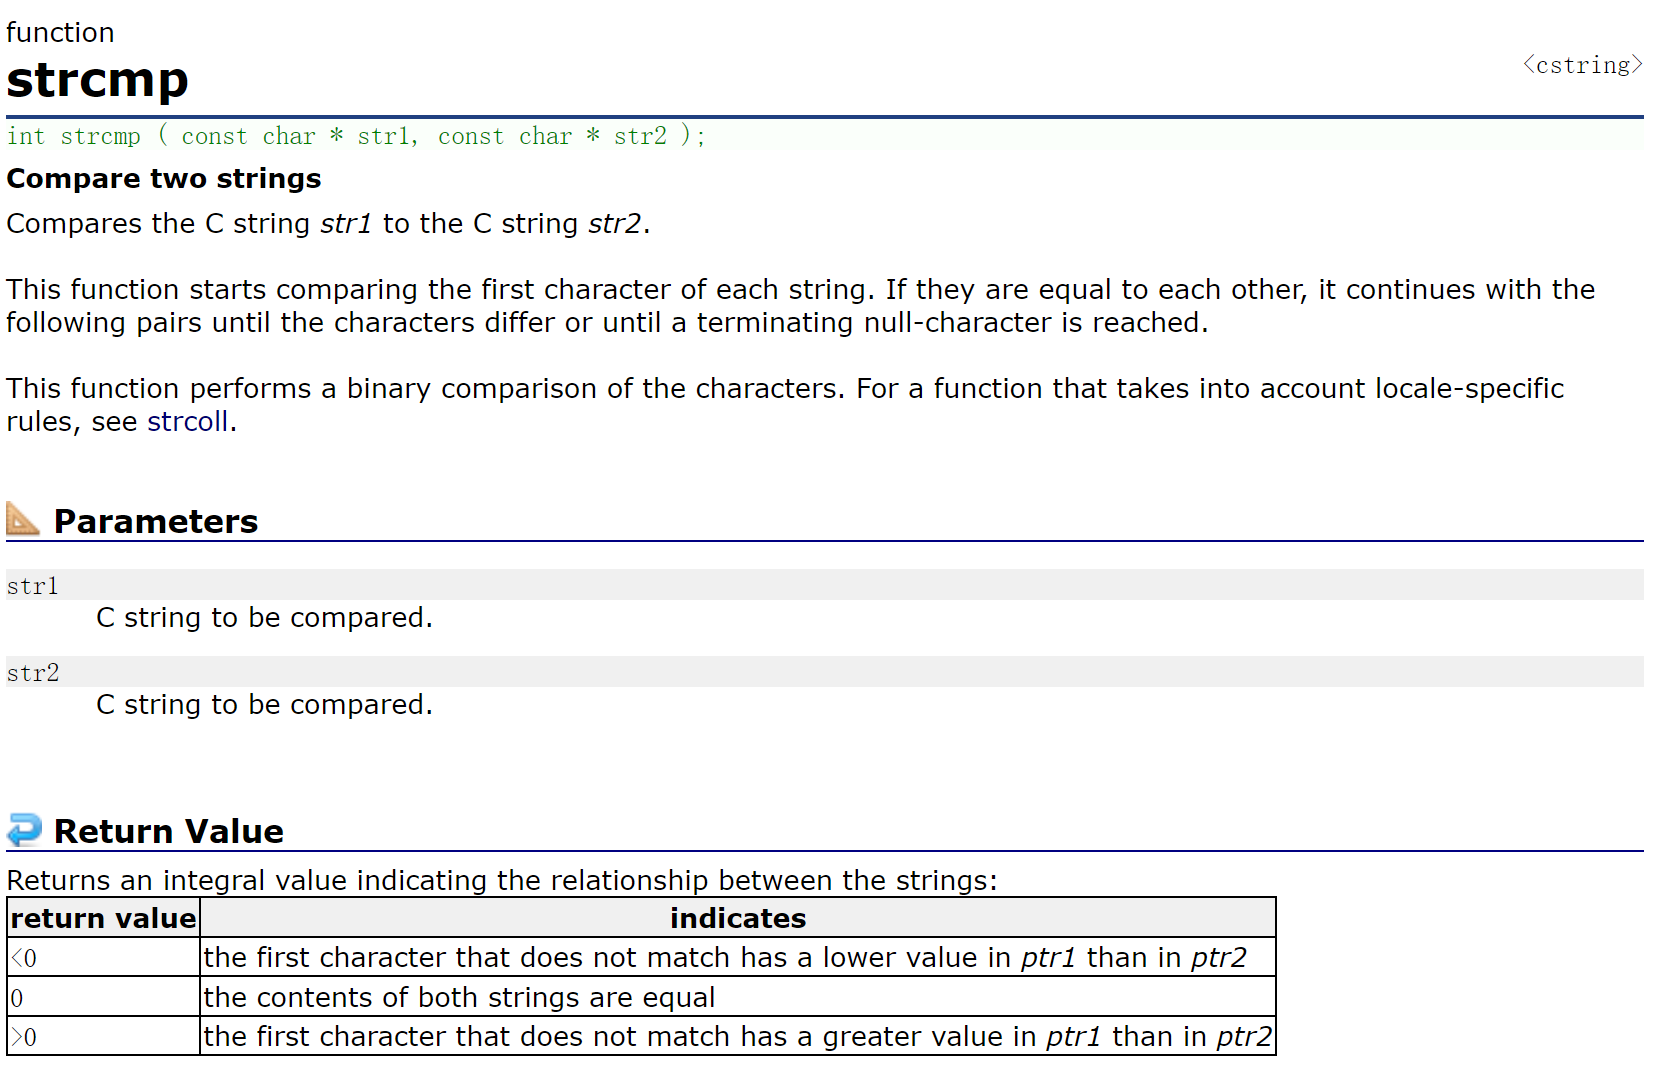This screenshot has width=1666, height=1084.
Task: Click 'Returns an integral value' sentence
Action: pos(502,880)
